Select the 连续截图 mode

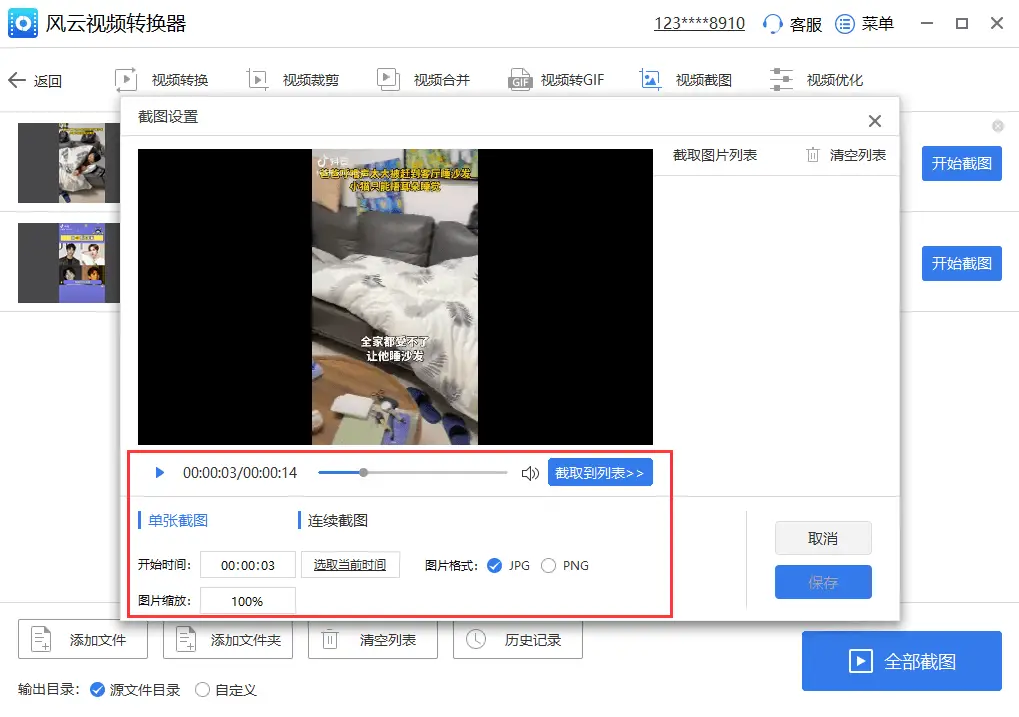coord(337,520)
